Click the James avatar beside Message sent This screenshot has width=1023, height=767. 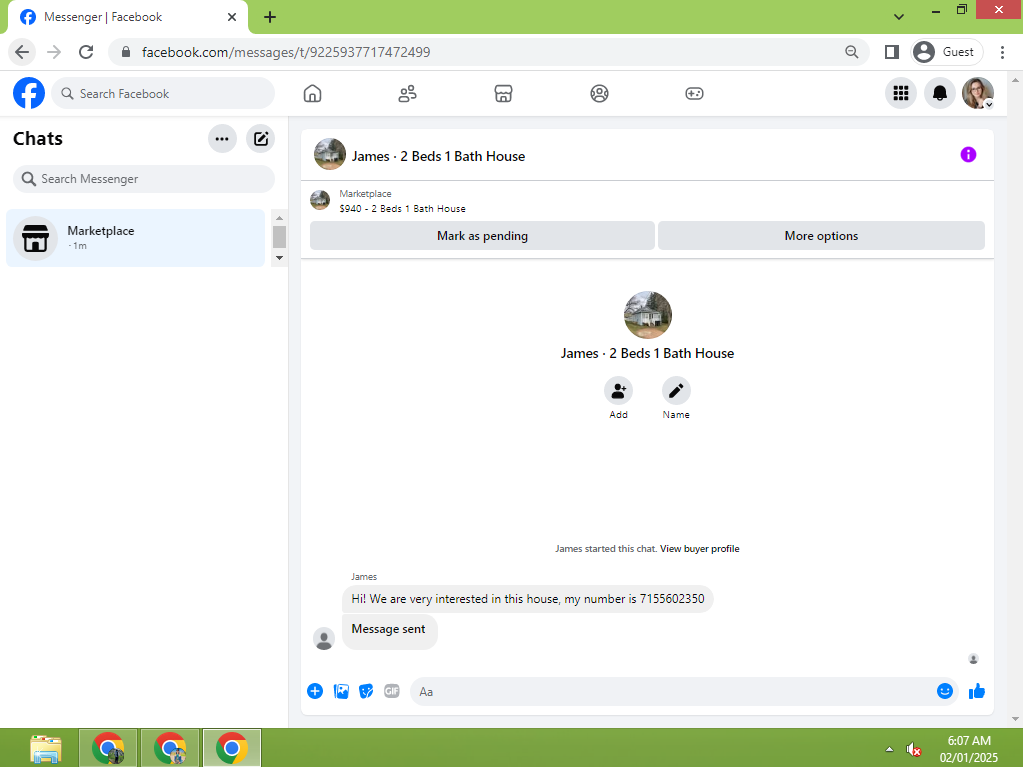point(324,639)
